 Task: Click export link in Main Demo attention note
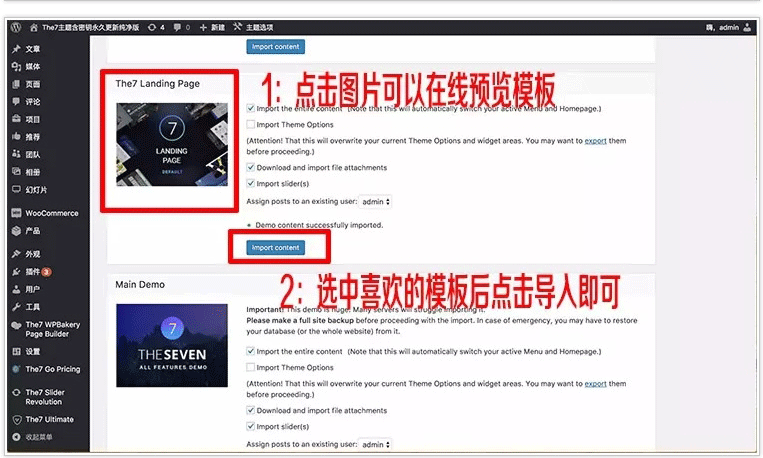[595, 384]
